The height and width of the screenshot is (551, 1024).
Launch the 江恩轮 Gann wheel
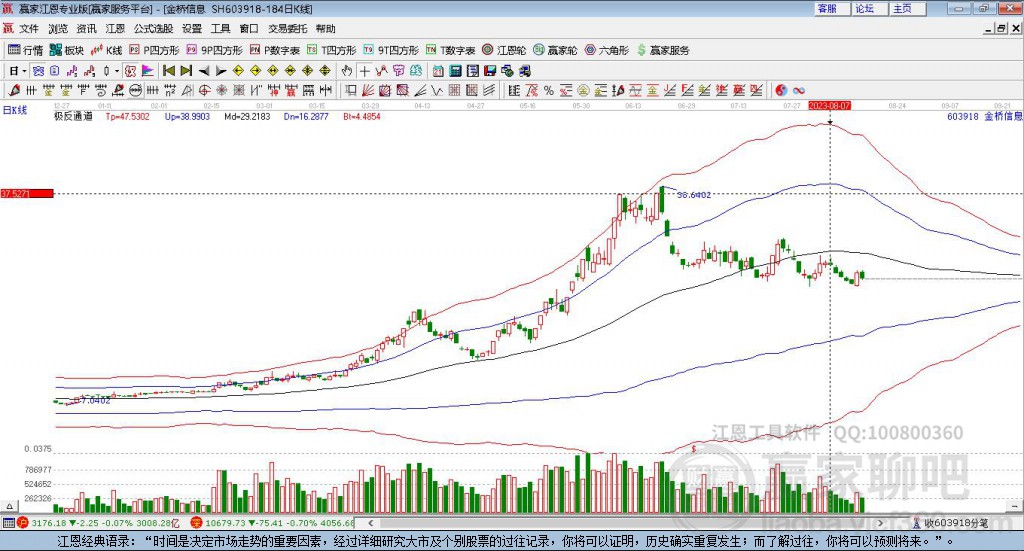point(504,50)
